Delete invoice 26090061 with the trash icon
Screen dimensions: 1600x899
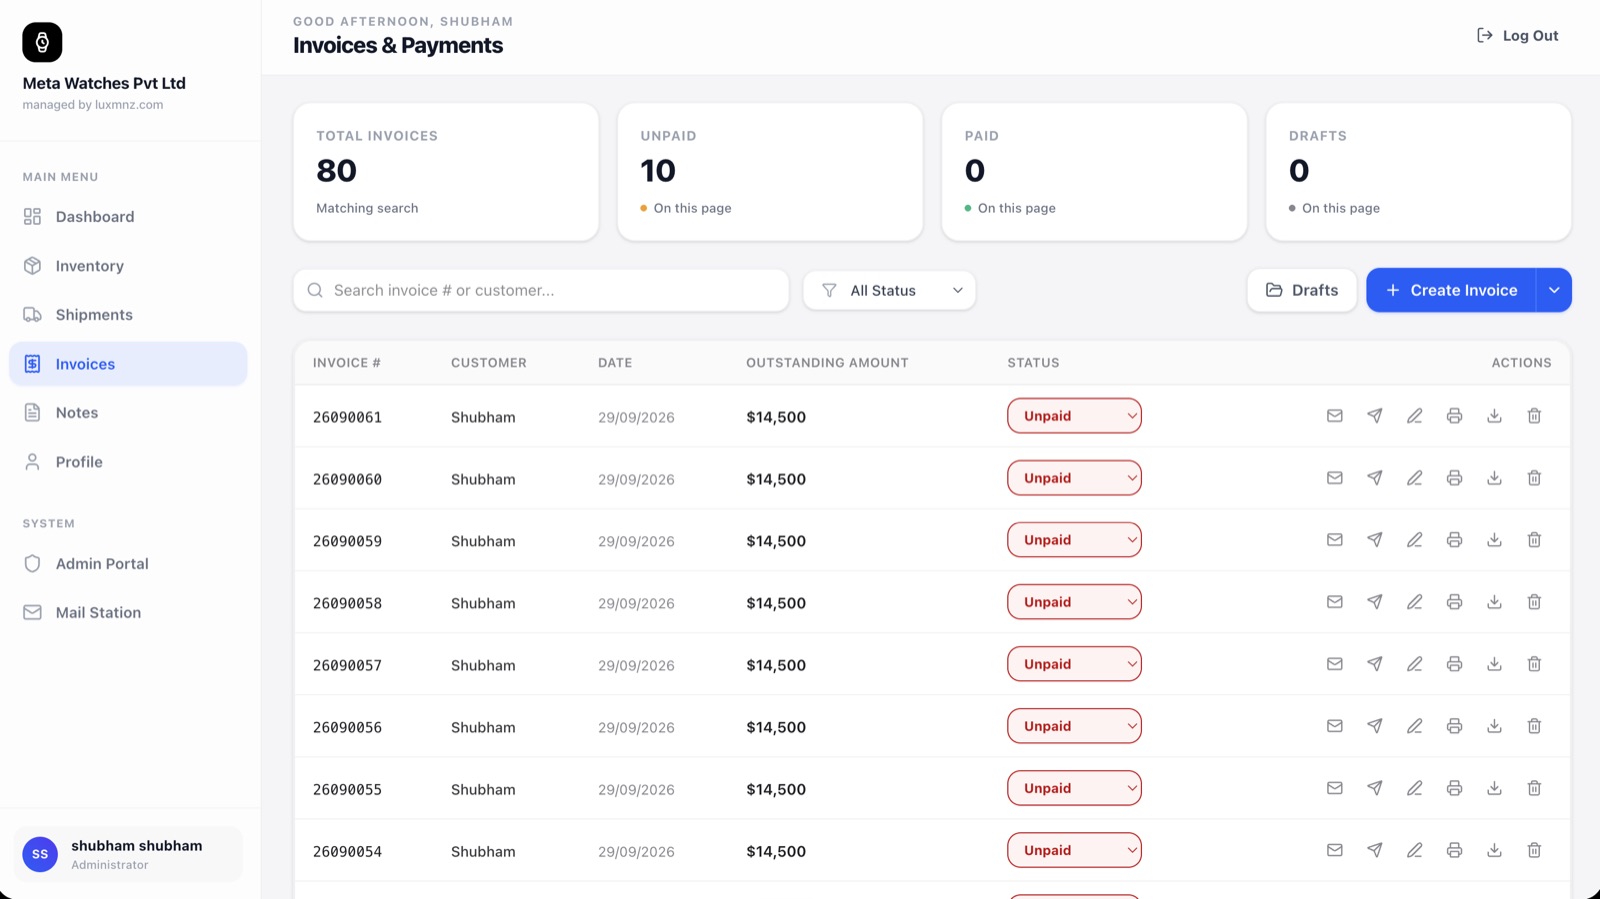point(1535,416)
